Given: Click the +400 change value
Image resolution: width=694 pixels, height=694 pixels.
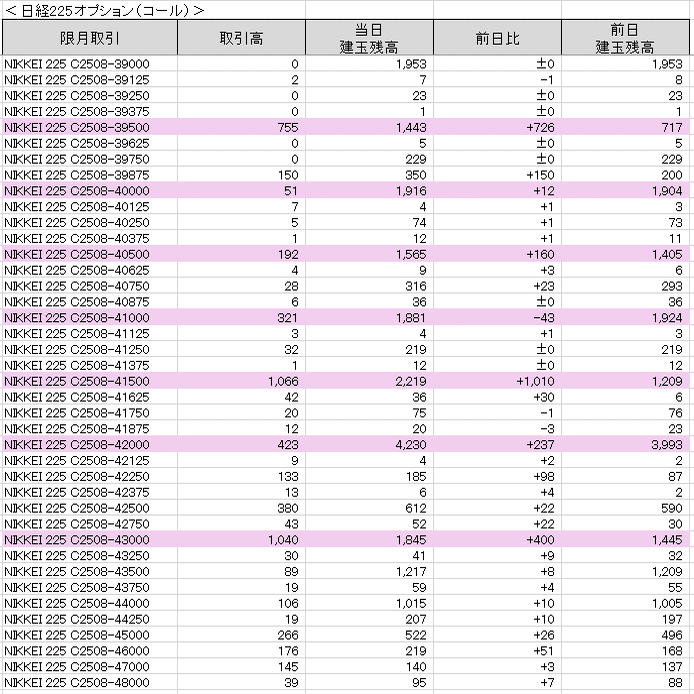Looking at the screenshot, I should point(540,540).
